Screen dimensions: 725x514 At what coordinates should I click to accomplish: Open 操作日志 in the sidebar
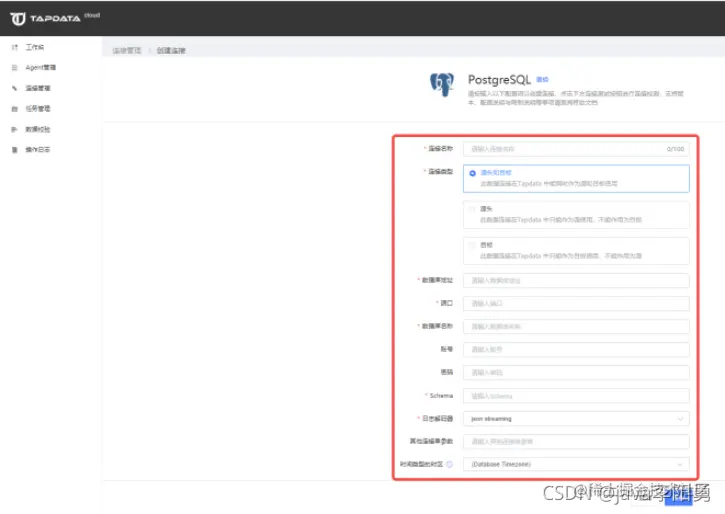coord(38,149)
